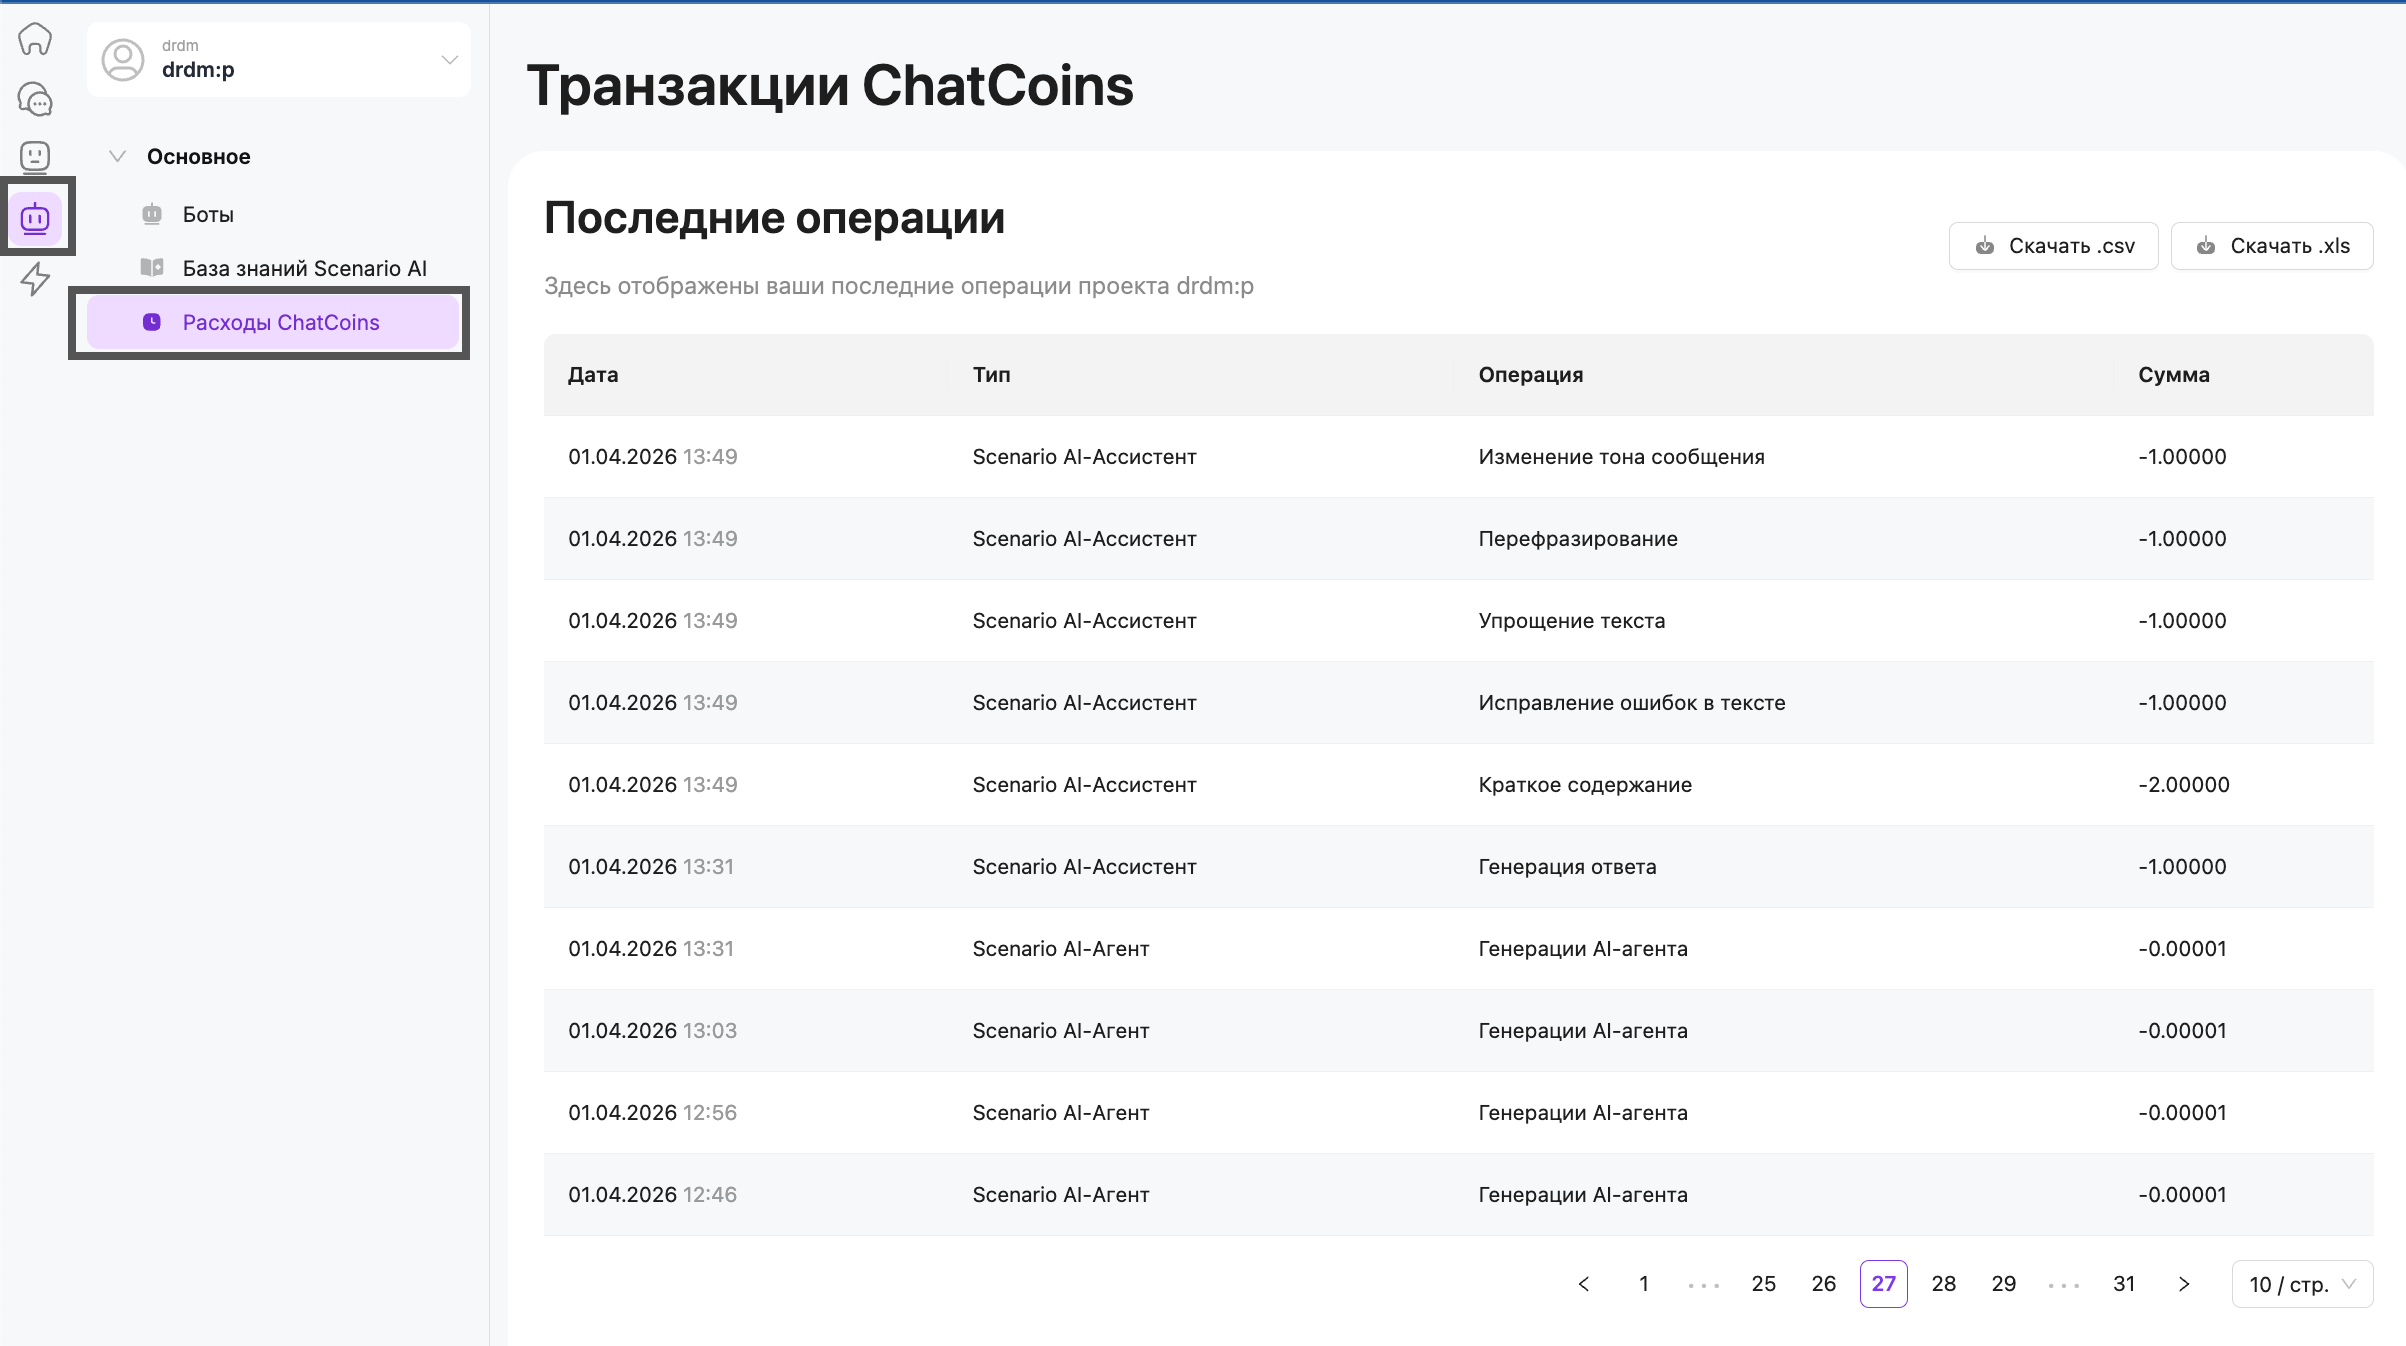Click the smiley face sidebar icon

(x=35, y=157)
